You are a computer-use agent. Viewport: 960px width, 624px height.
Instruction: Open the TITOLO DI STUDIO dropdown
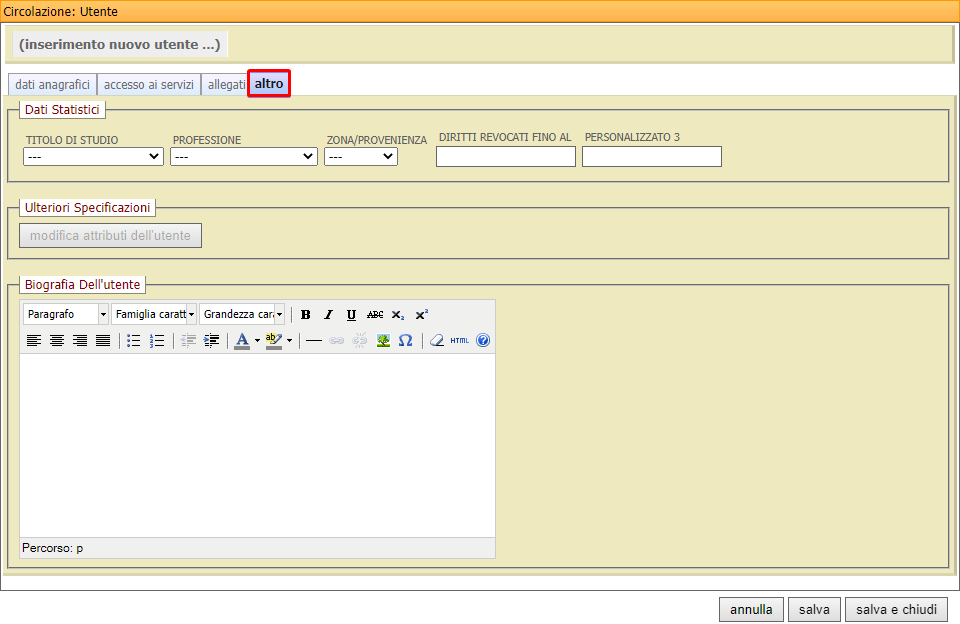(93, 156)
